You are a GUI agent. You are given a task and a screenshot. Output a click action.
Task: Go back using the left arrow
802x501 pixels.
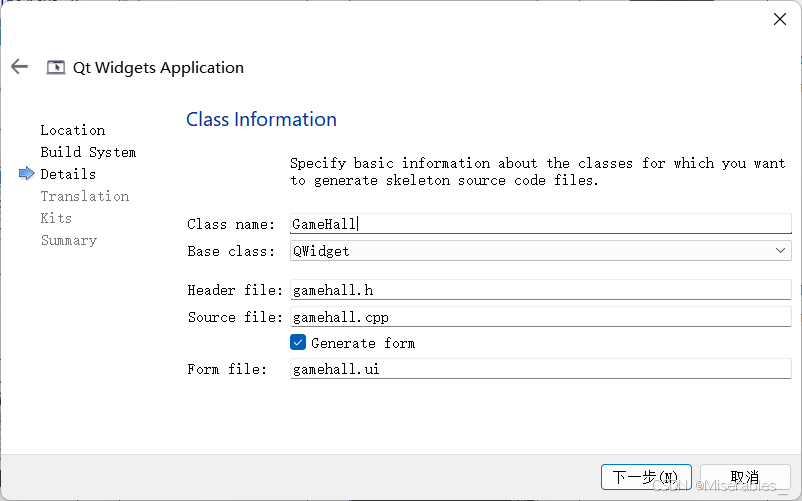(x=19, y=66)
